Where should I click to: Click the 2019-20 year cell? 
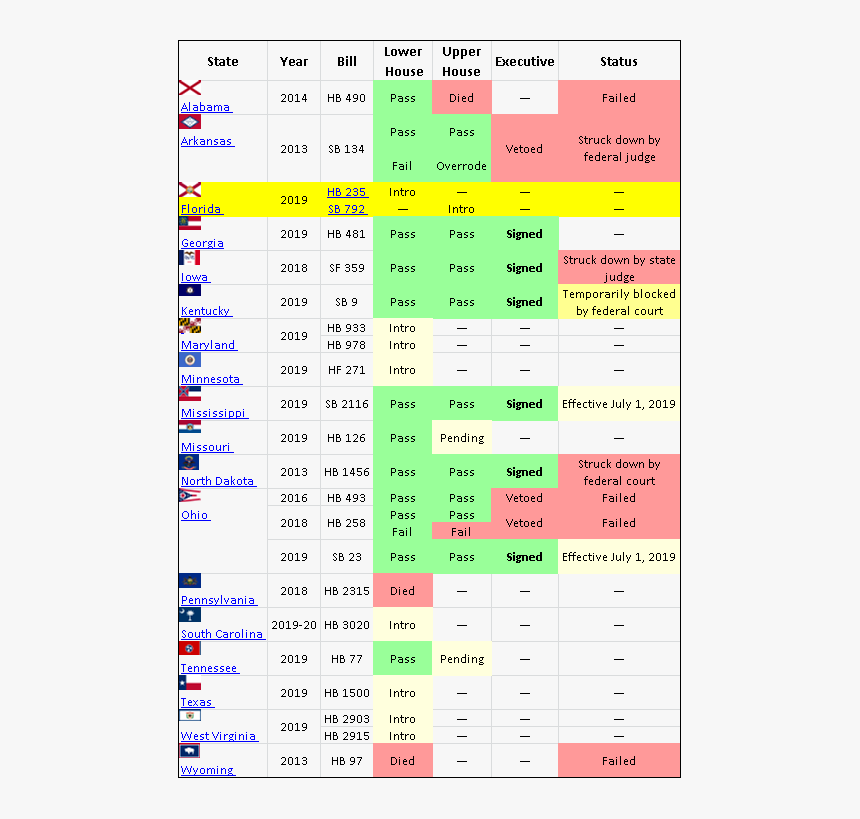pos(294,625)
